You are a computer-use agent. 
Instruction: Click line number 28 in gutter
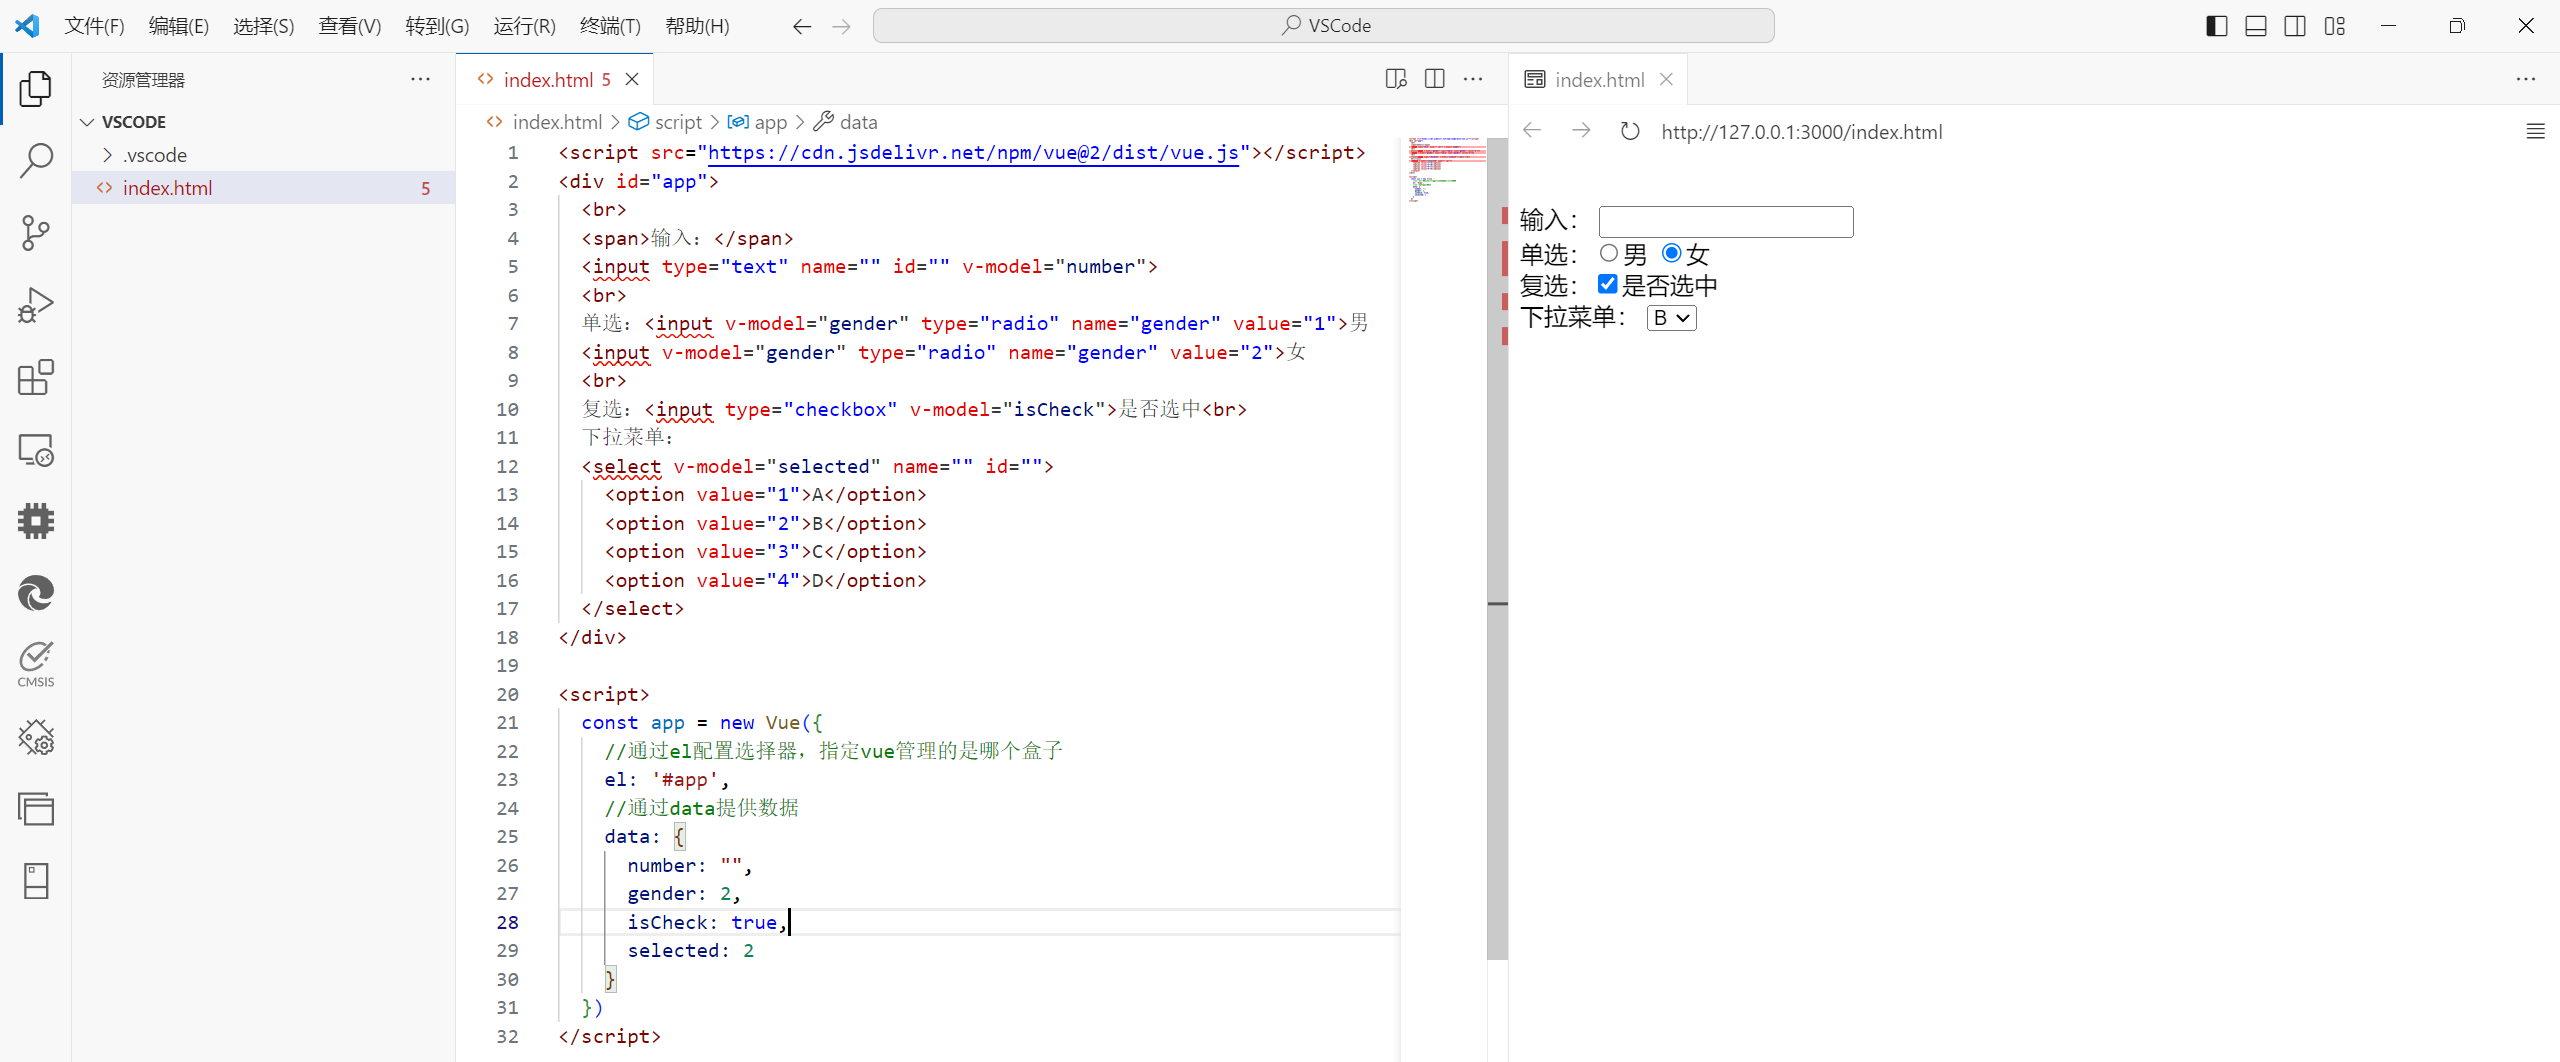tap(508, 922)
